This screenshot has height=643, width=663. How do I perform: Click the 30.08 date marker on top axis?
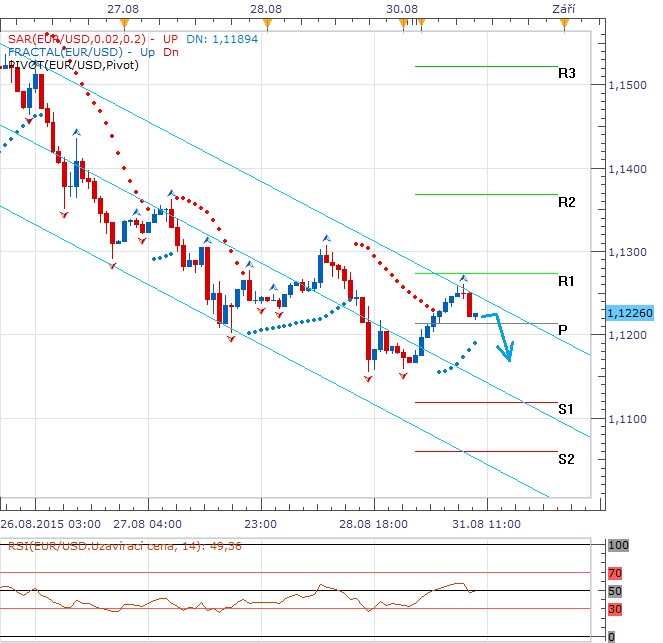pos(400,8)
